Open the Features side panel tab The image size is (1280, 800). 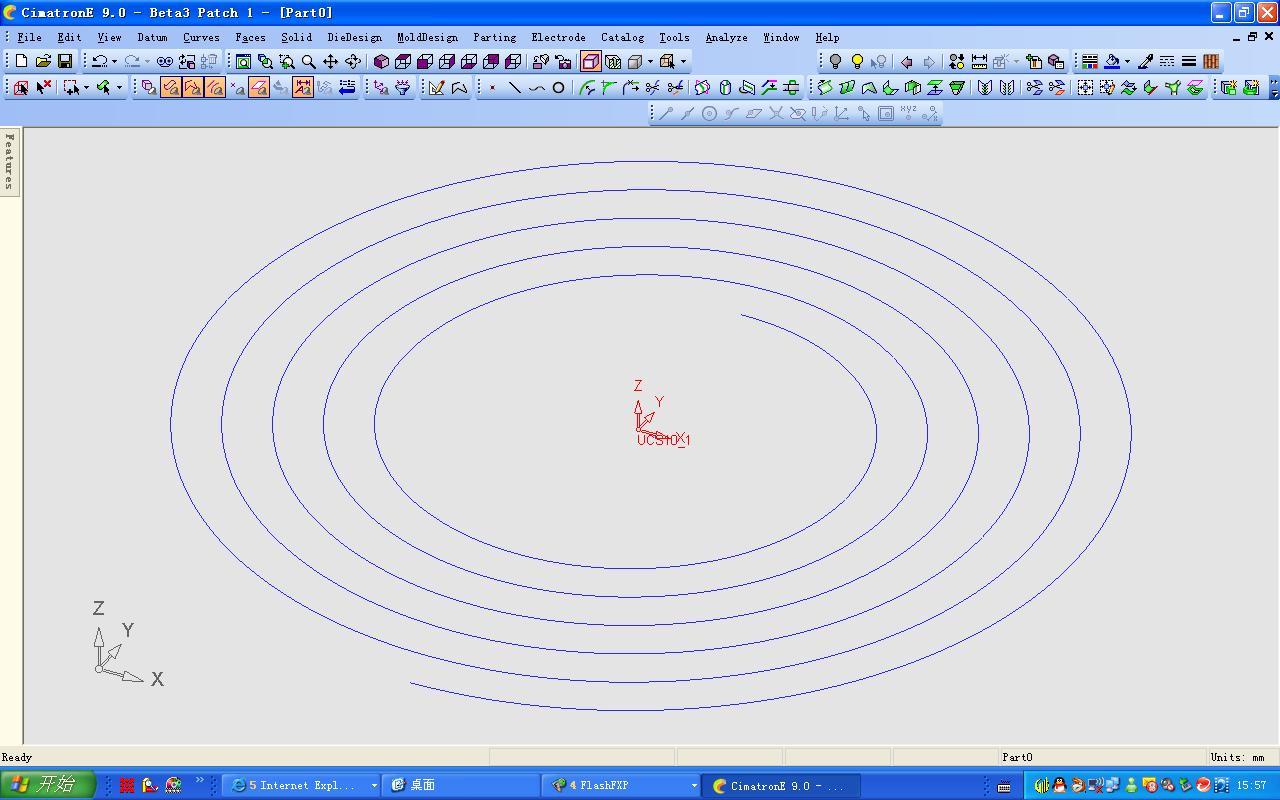tap(10, 161)
